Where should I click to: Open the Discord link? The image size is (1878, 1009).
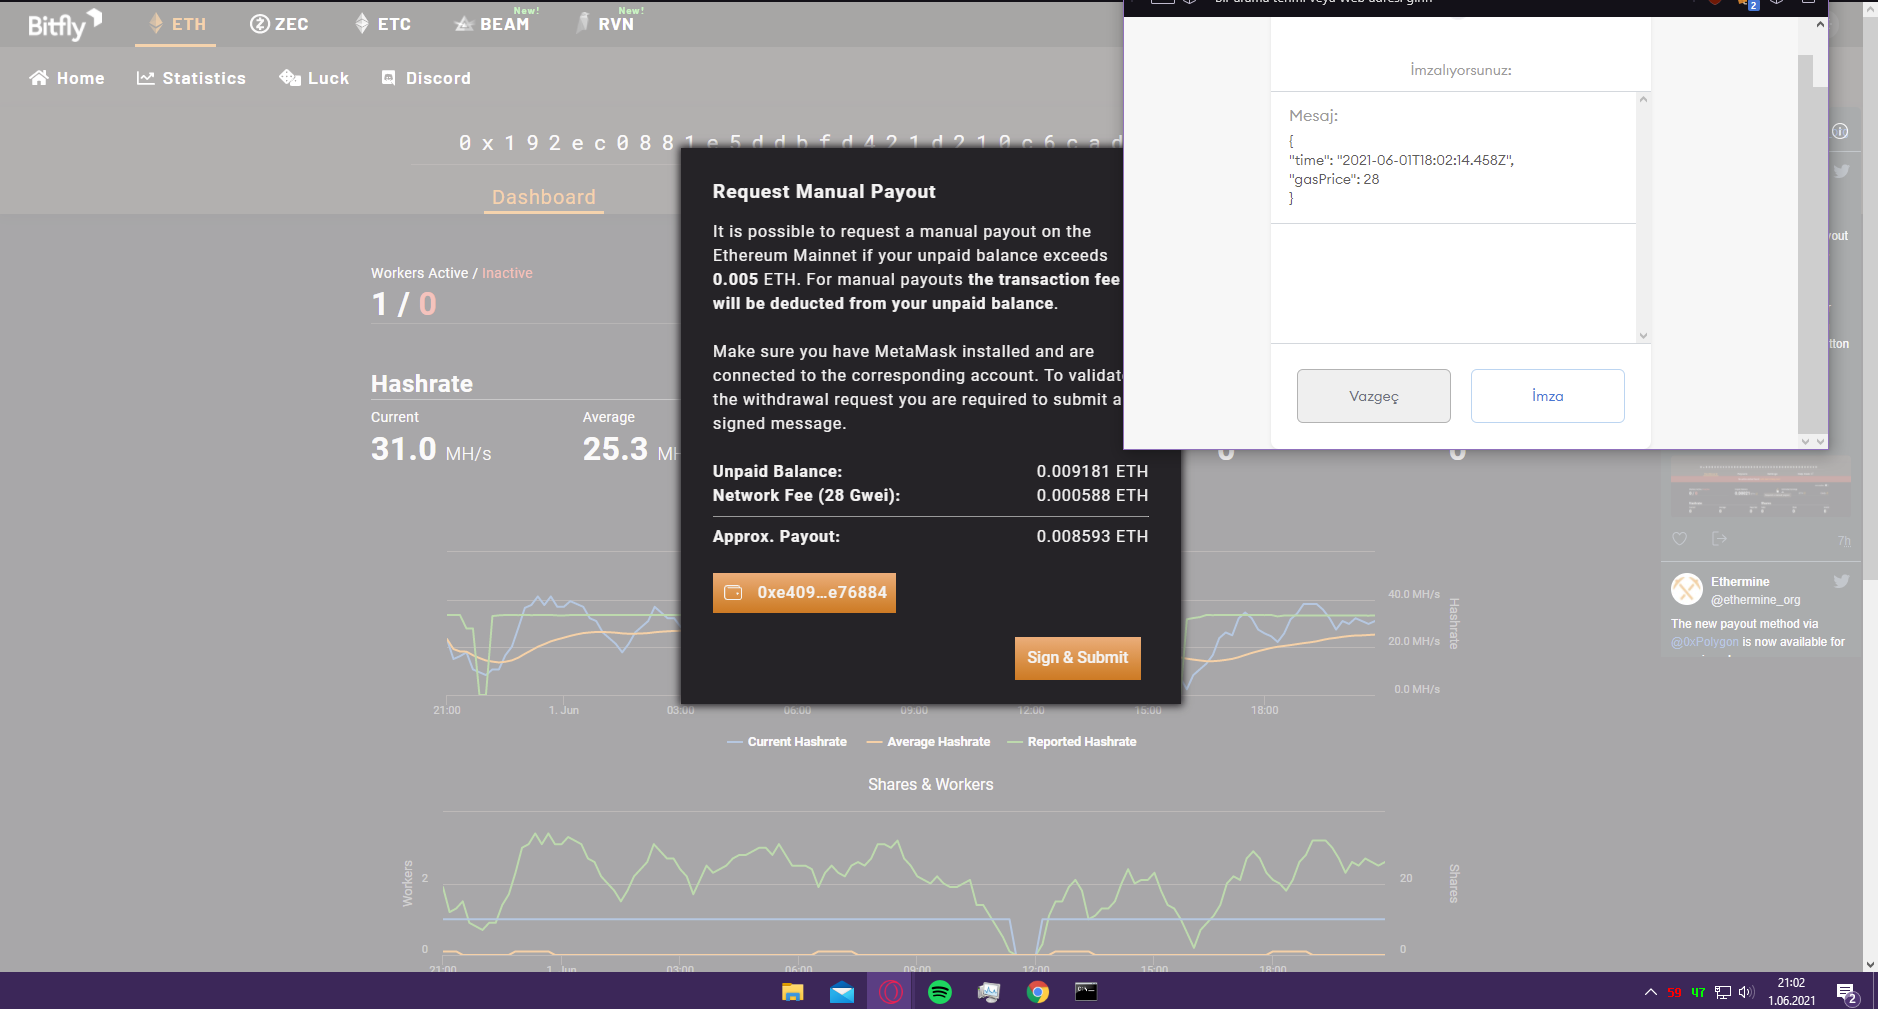point(426,78)
